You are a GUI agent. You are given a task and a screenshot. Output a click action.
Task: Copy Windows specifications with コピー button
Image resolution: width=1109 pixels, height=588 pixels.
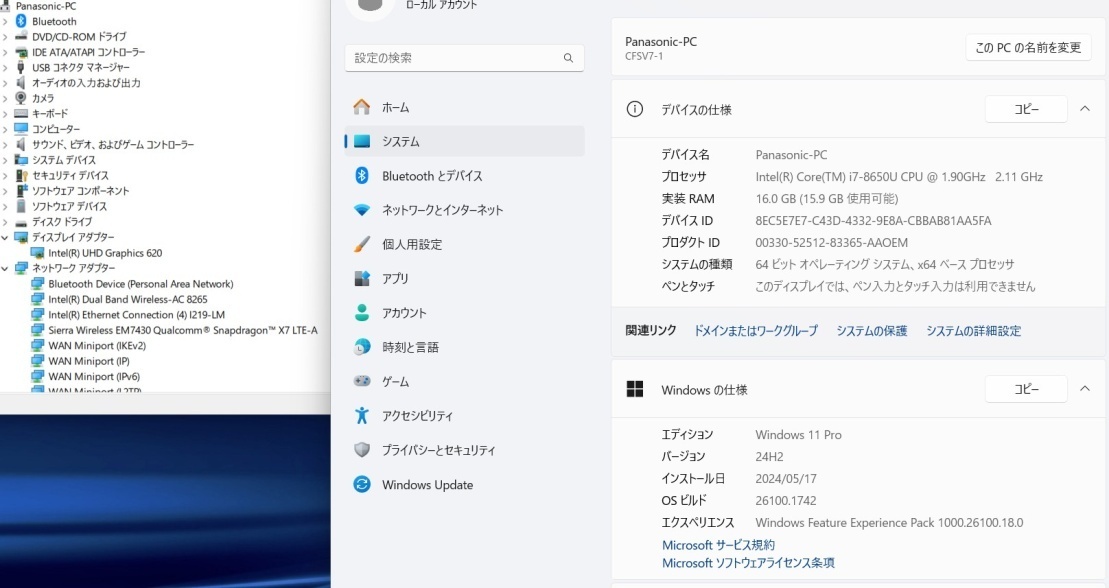1026,388
